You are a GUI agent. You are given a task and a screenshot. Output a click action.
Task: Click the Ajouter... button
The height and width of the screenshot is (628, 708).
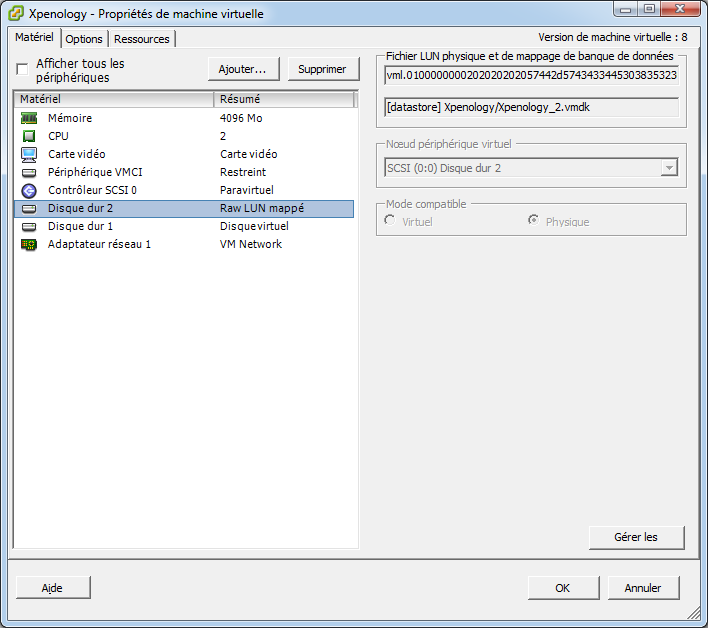click(243, 69)
